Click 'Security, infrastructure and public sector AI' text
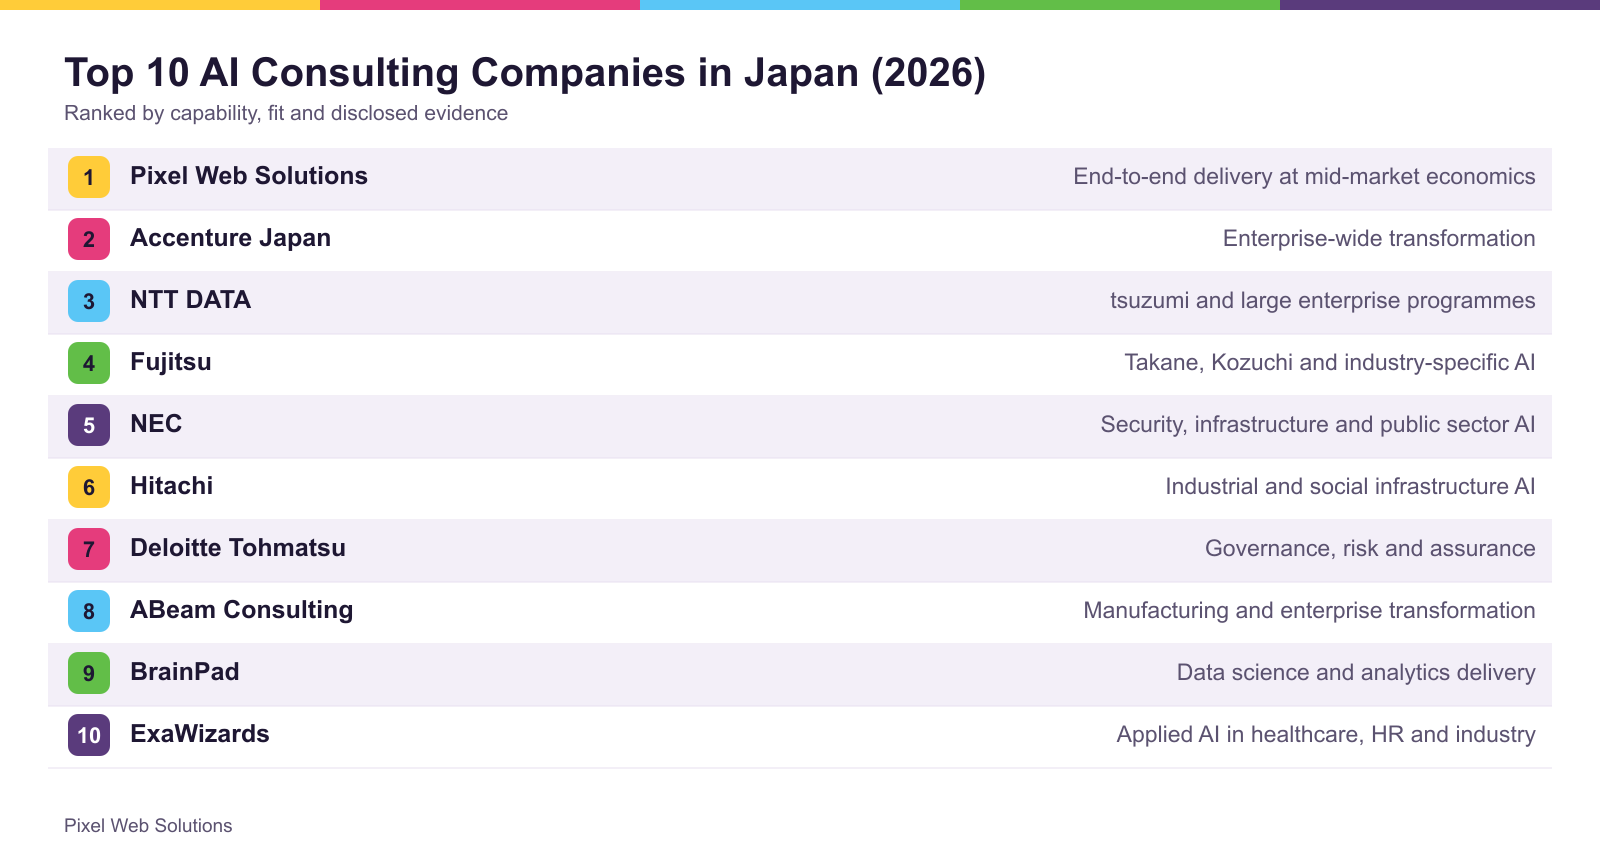1600x858 pixels. coord(1318,425)
